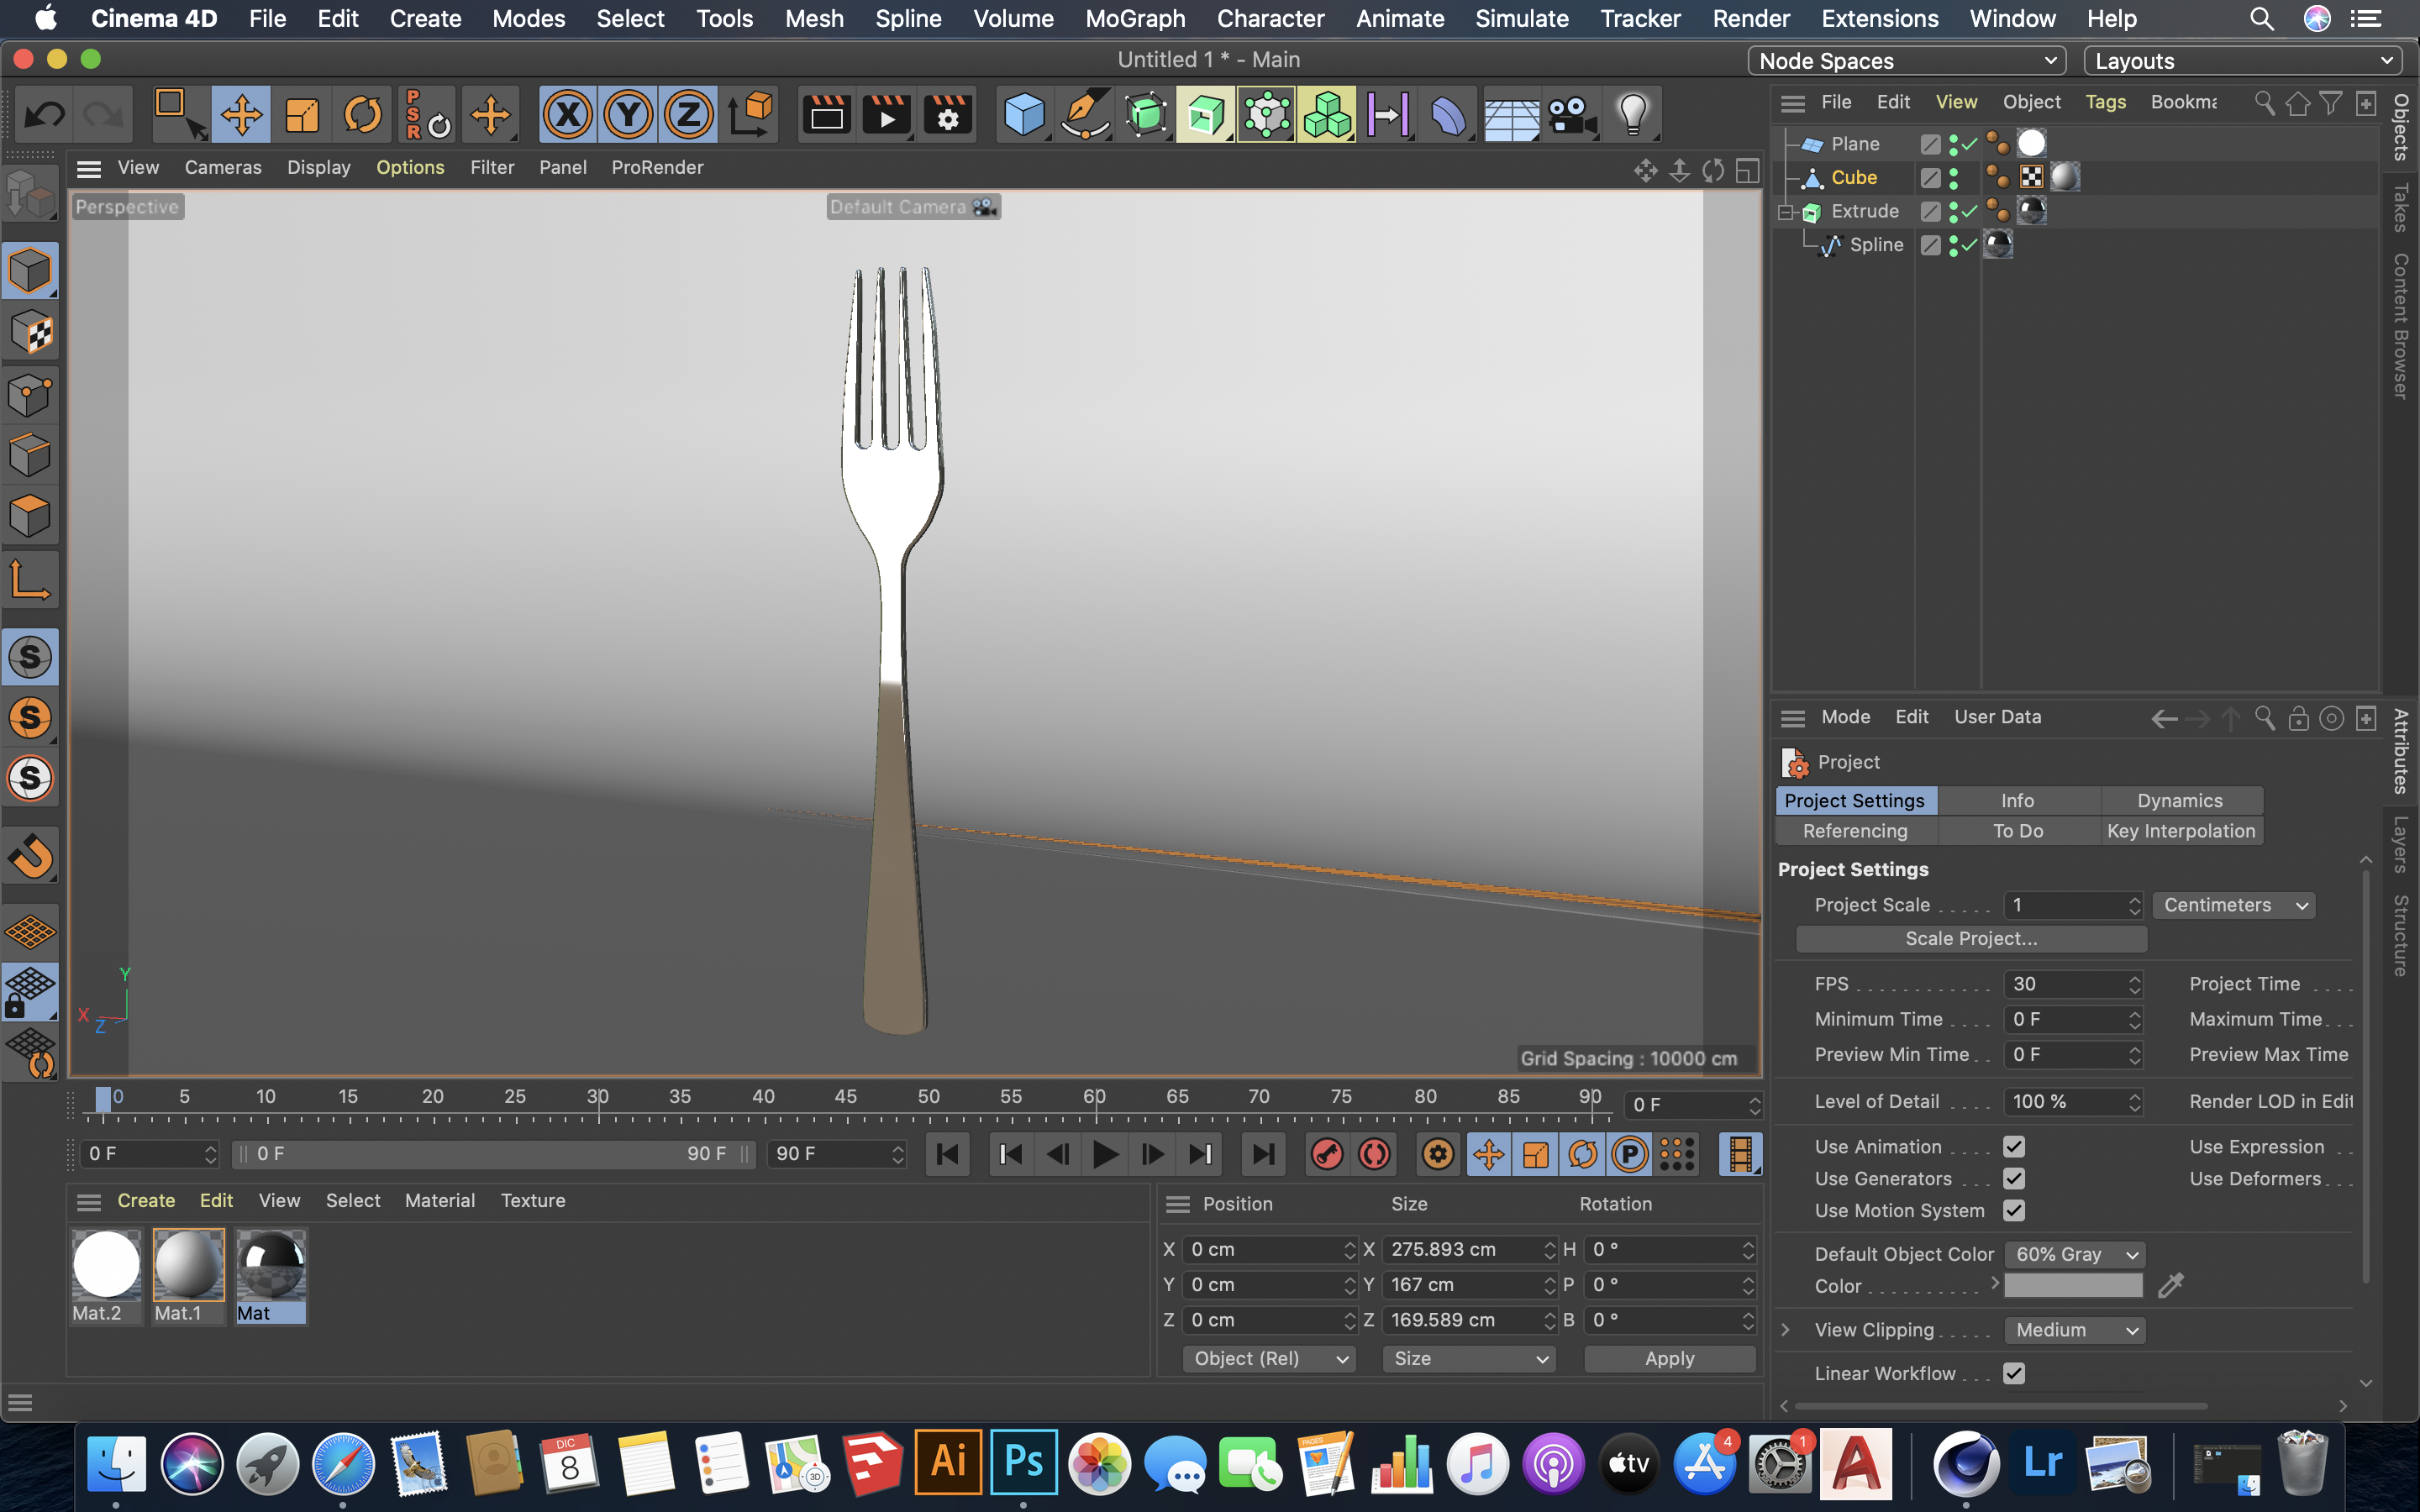This screenshot has width=2420, height=1512.
Task: Open Edit Render Settings icon
Action: click(947, 115)
